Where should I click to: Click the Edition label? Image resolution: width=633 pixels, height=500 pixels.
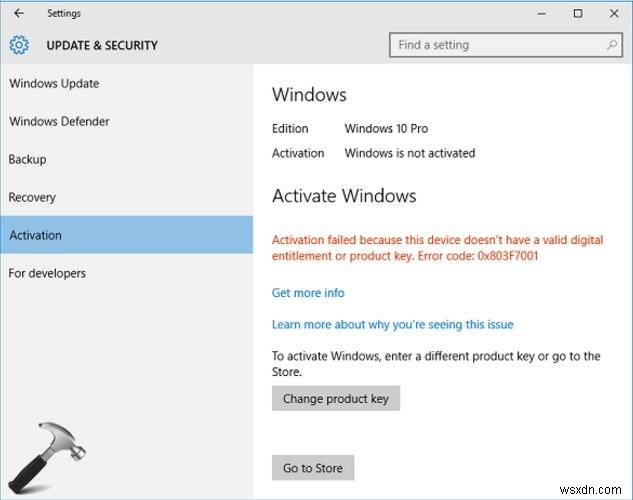(290, 129)
